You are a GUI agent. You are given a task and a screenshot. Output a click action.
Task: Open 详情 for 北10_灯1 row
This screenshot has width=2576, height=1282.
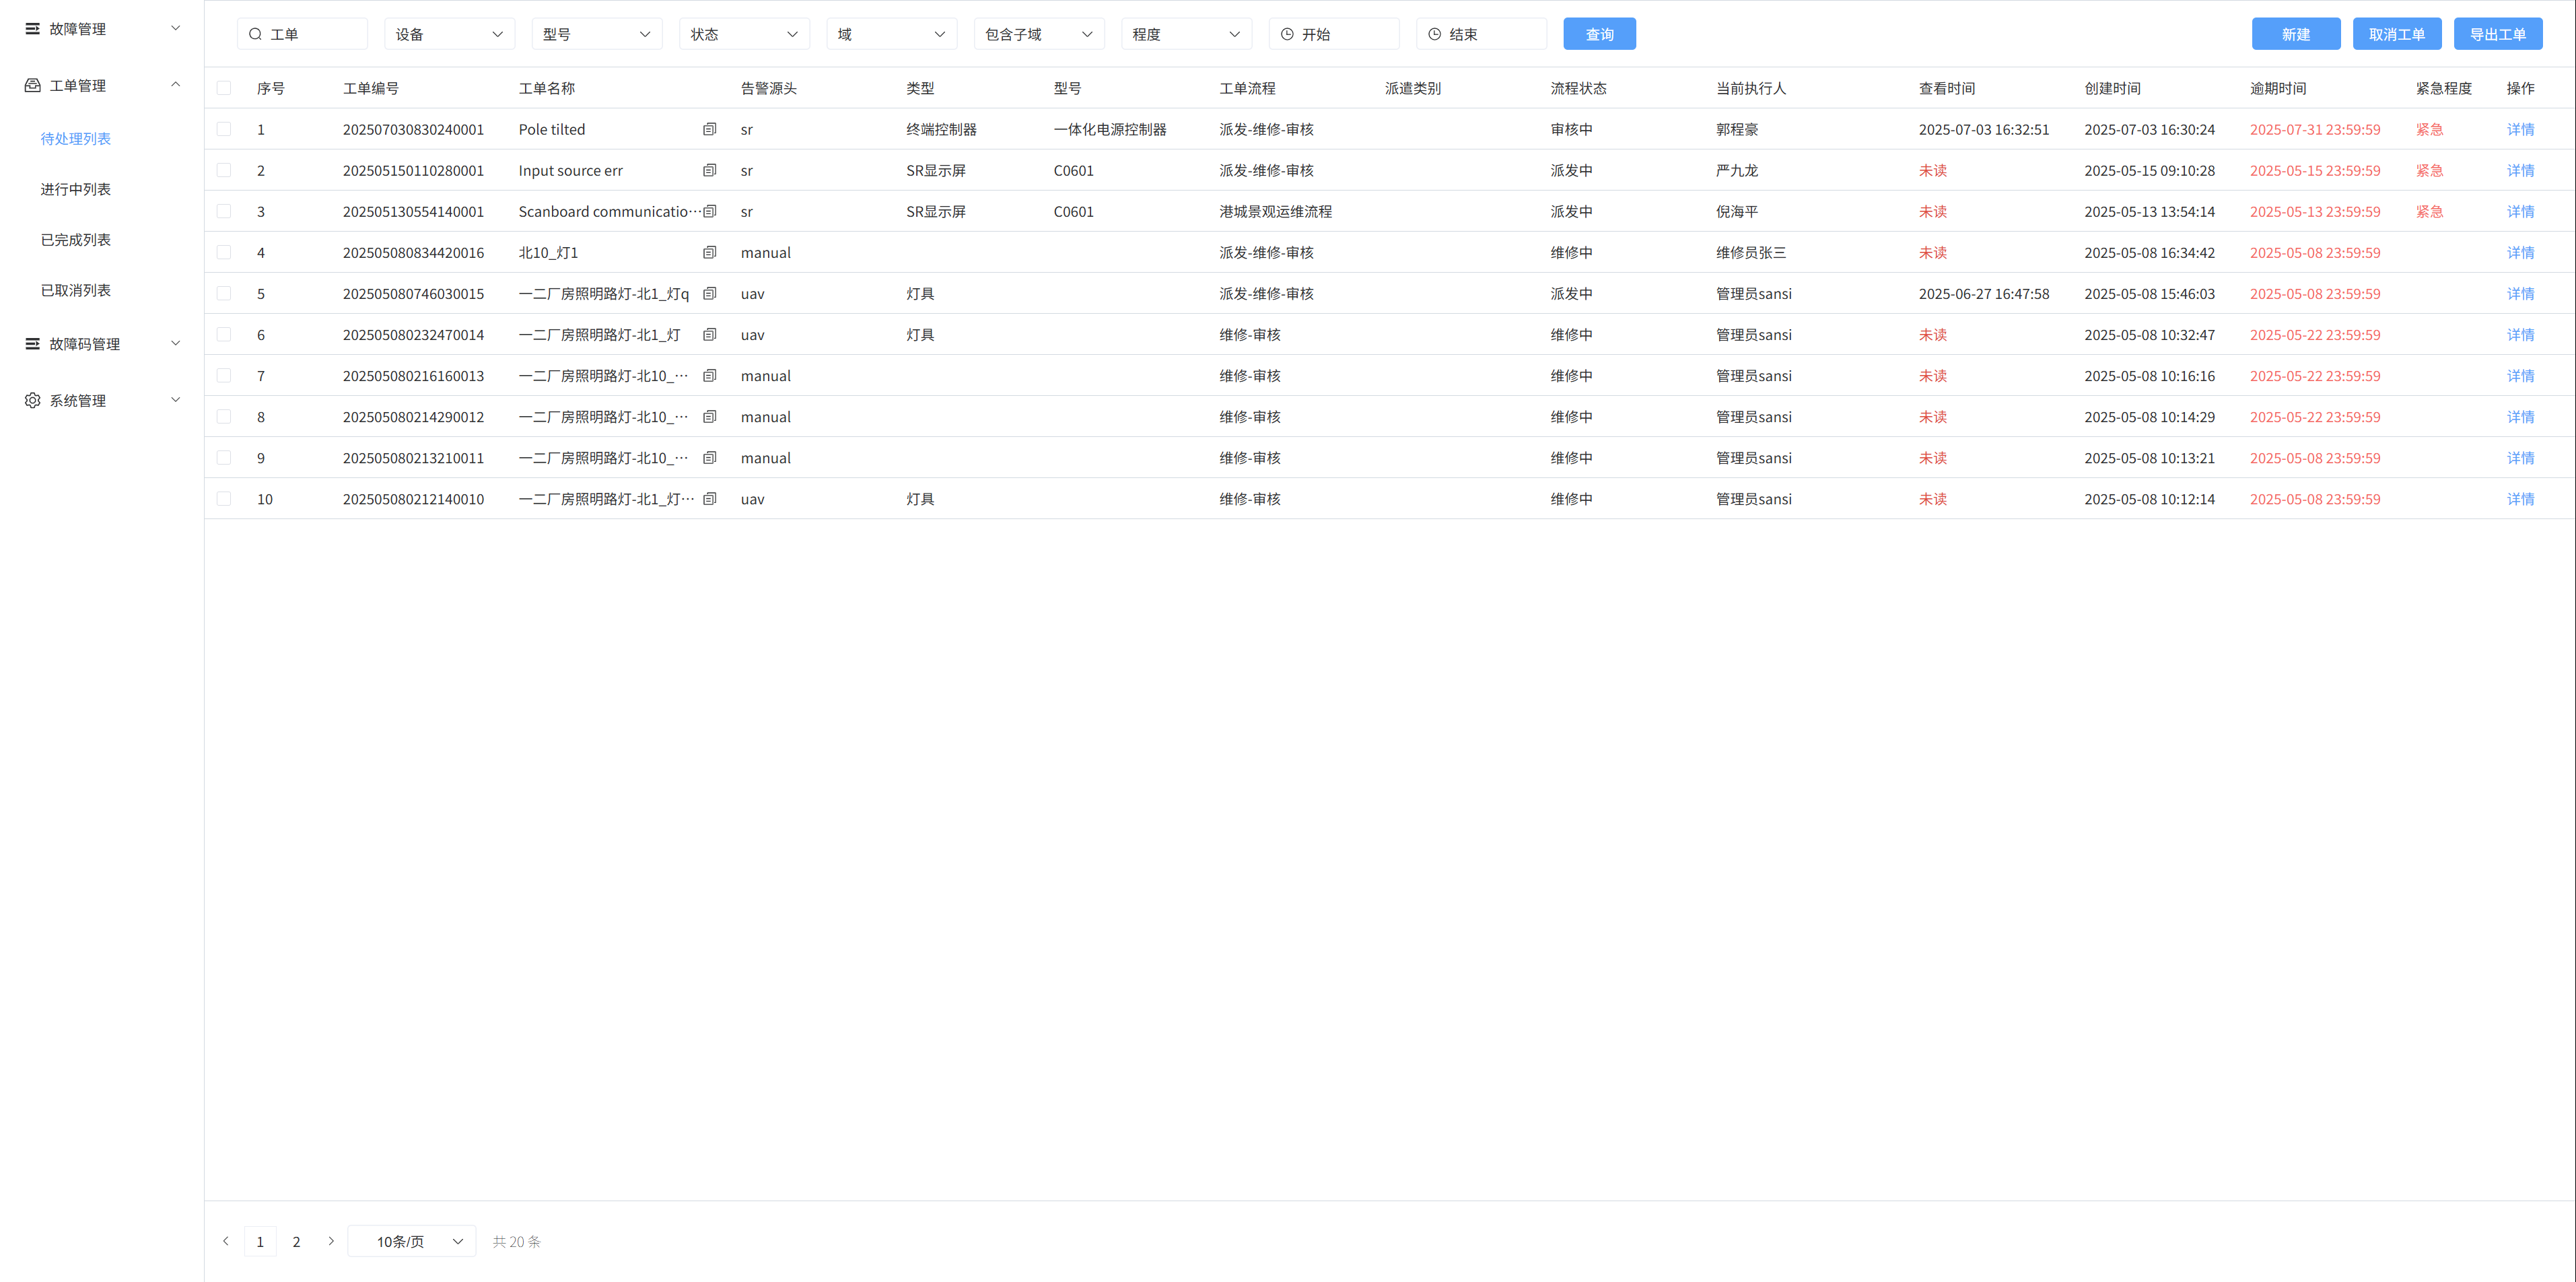coord(2520,252)
